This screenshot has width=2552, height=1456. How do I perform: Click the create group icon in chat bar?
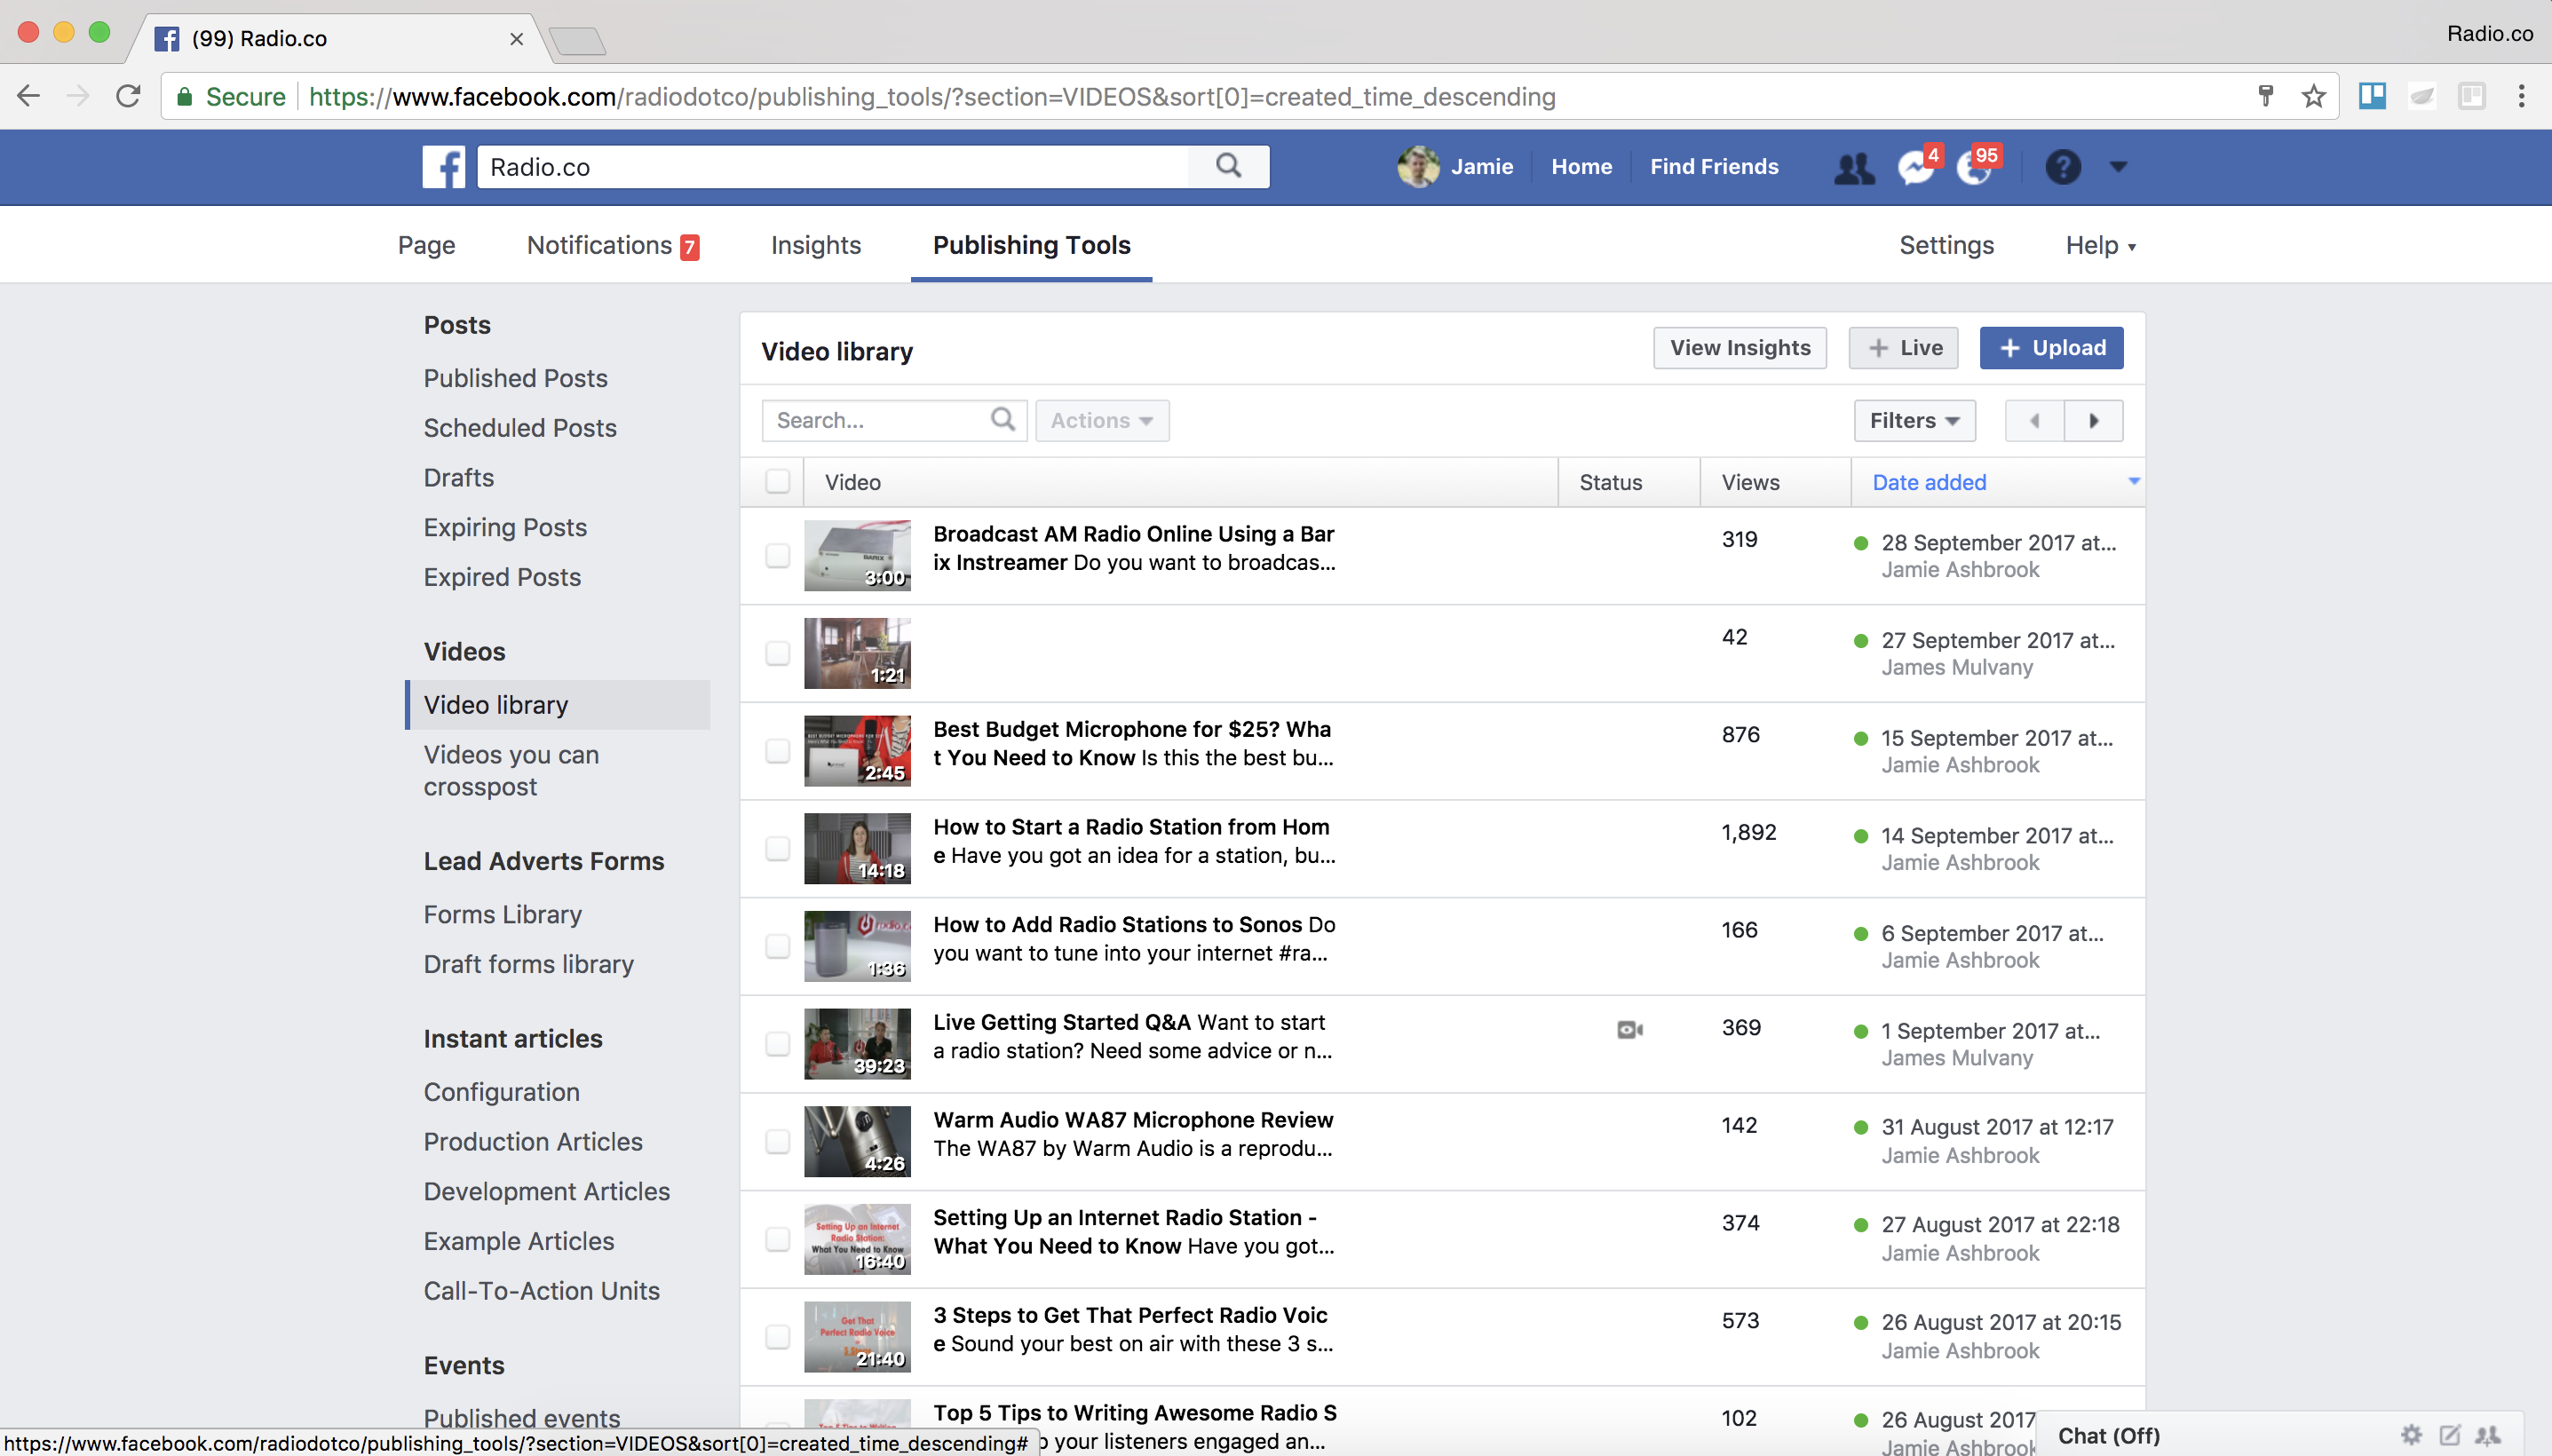point(2487,1435)
